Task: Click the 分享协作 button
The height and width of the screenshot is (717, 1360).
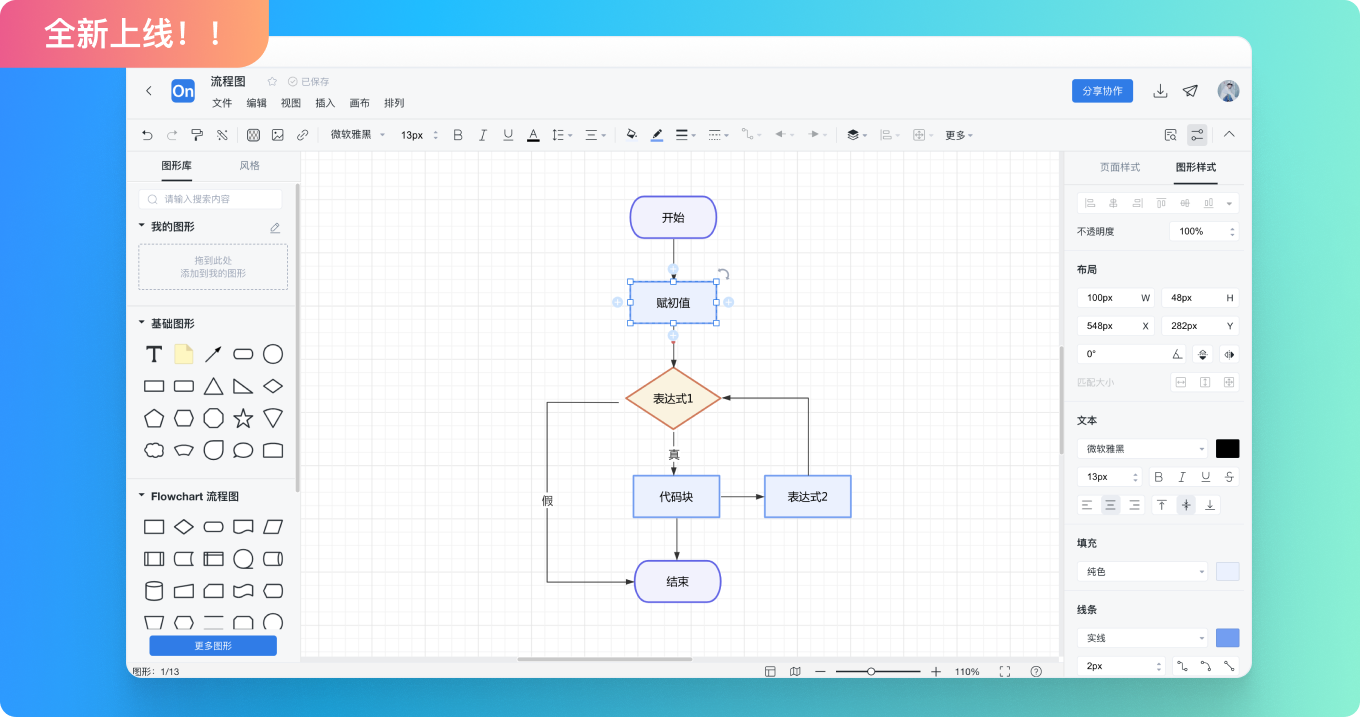Action: tap(1102, 91)
